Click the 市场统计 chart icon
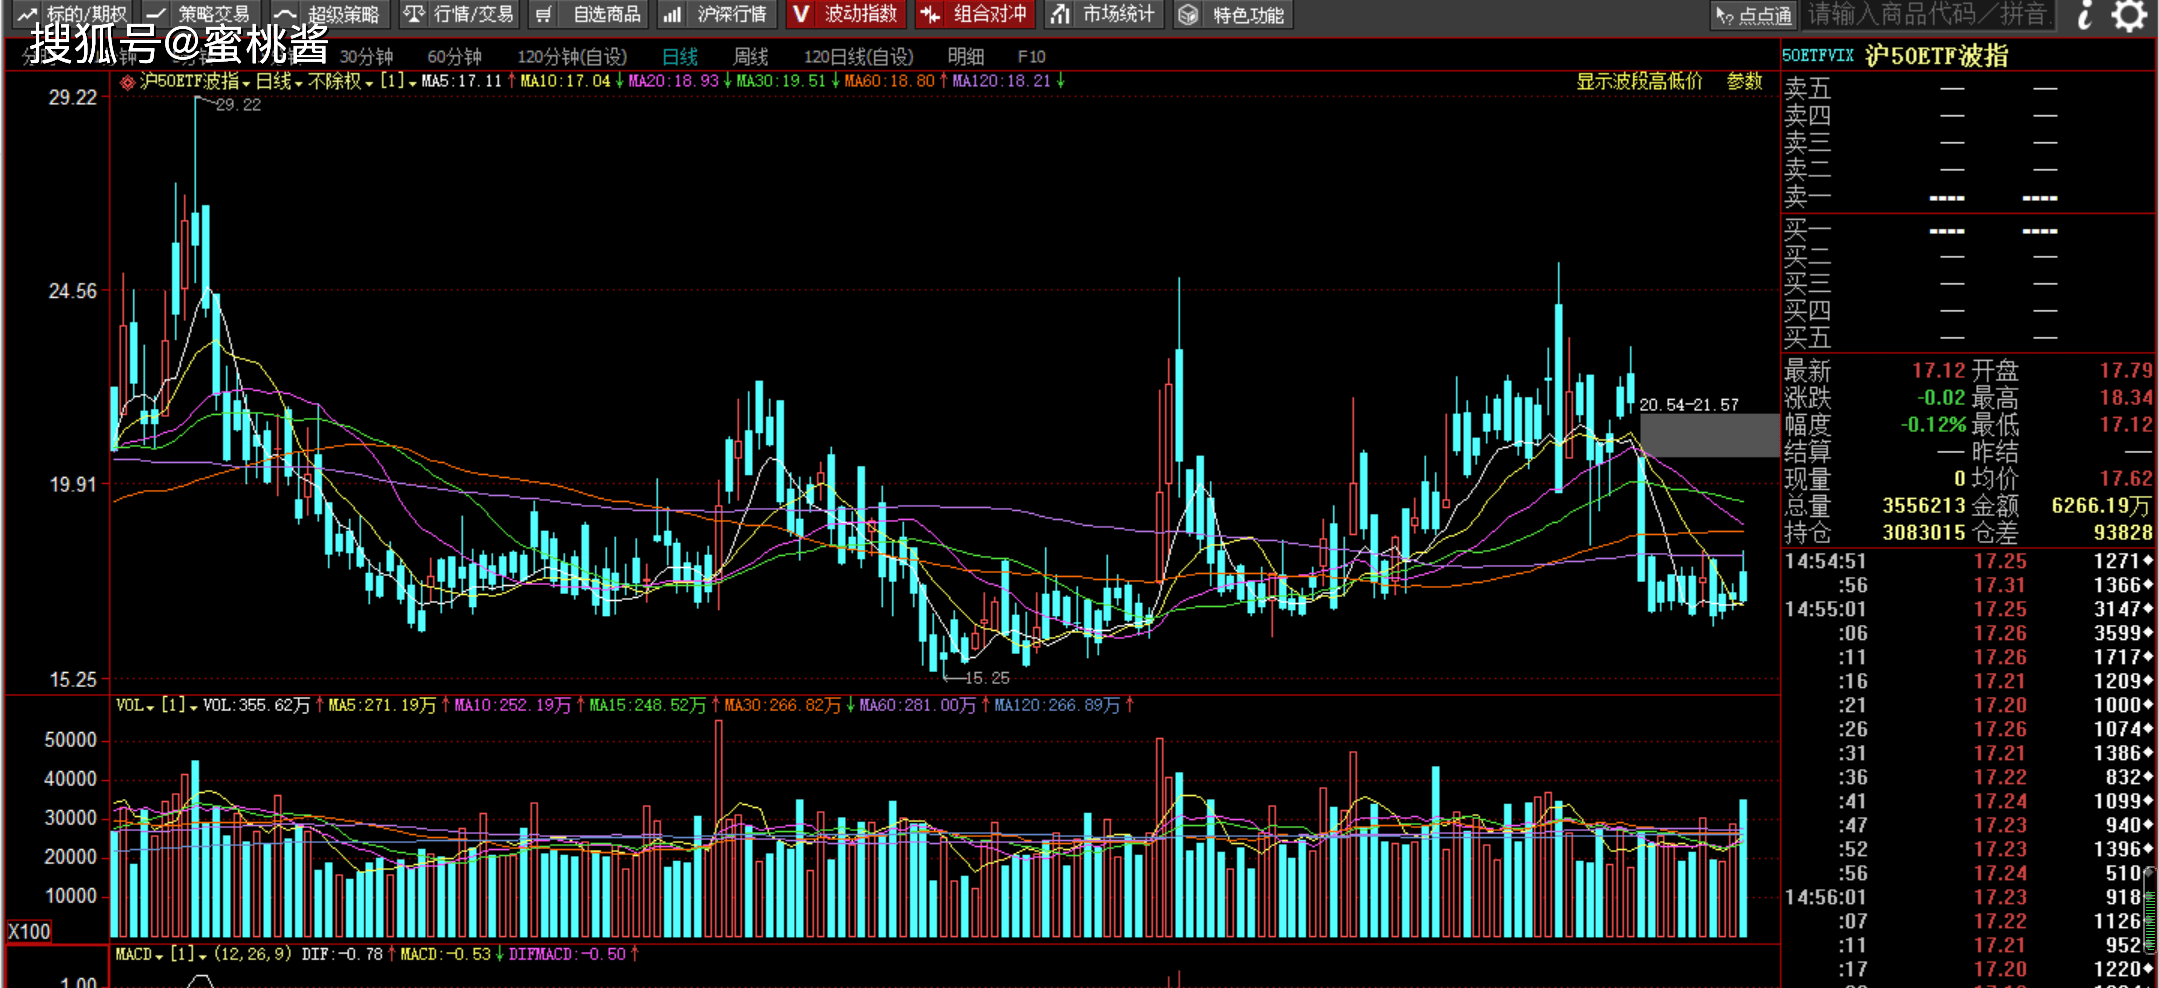This screenshot has width=2159, height=988. [1060, 14]
